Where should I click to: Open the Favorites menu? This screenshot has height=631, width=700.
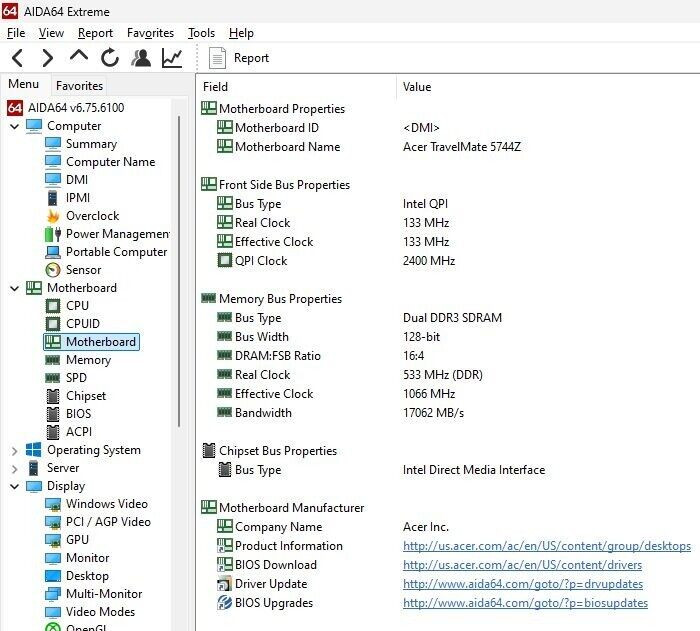(x=150, y=33)
